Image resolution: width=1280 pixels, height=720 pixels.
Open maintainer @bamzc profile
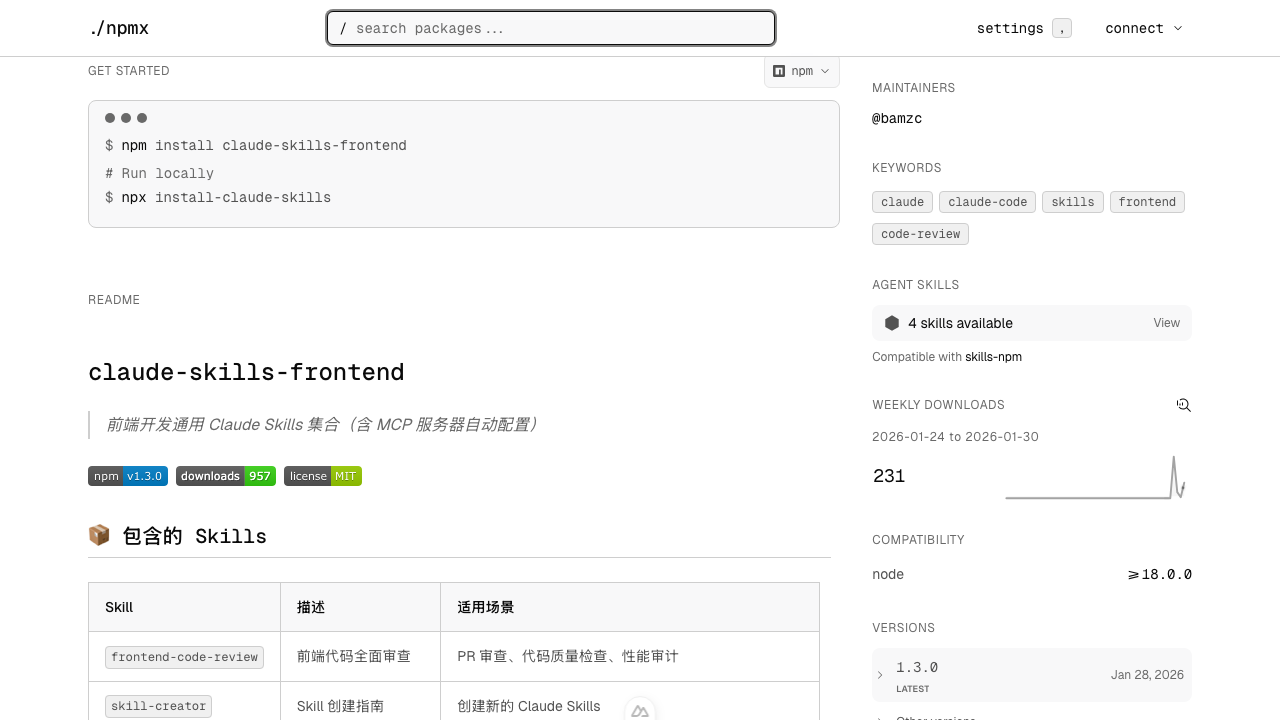(897, 118)
